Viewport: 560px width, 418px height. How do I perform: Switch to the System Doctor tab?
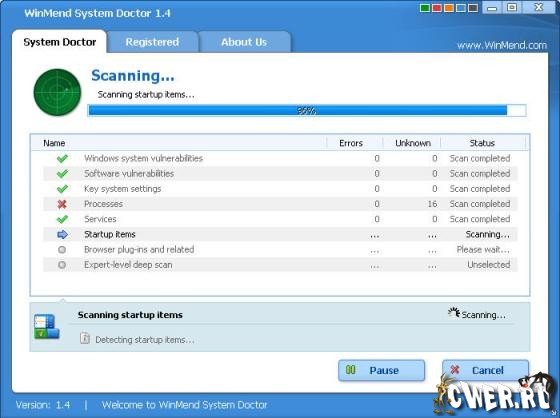click(59, 42)
